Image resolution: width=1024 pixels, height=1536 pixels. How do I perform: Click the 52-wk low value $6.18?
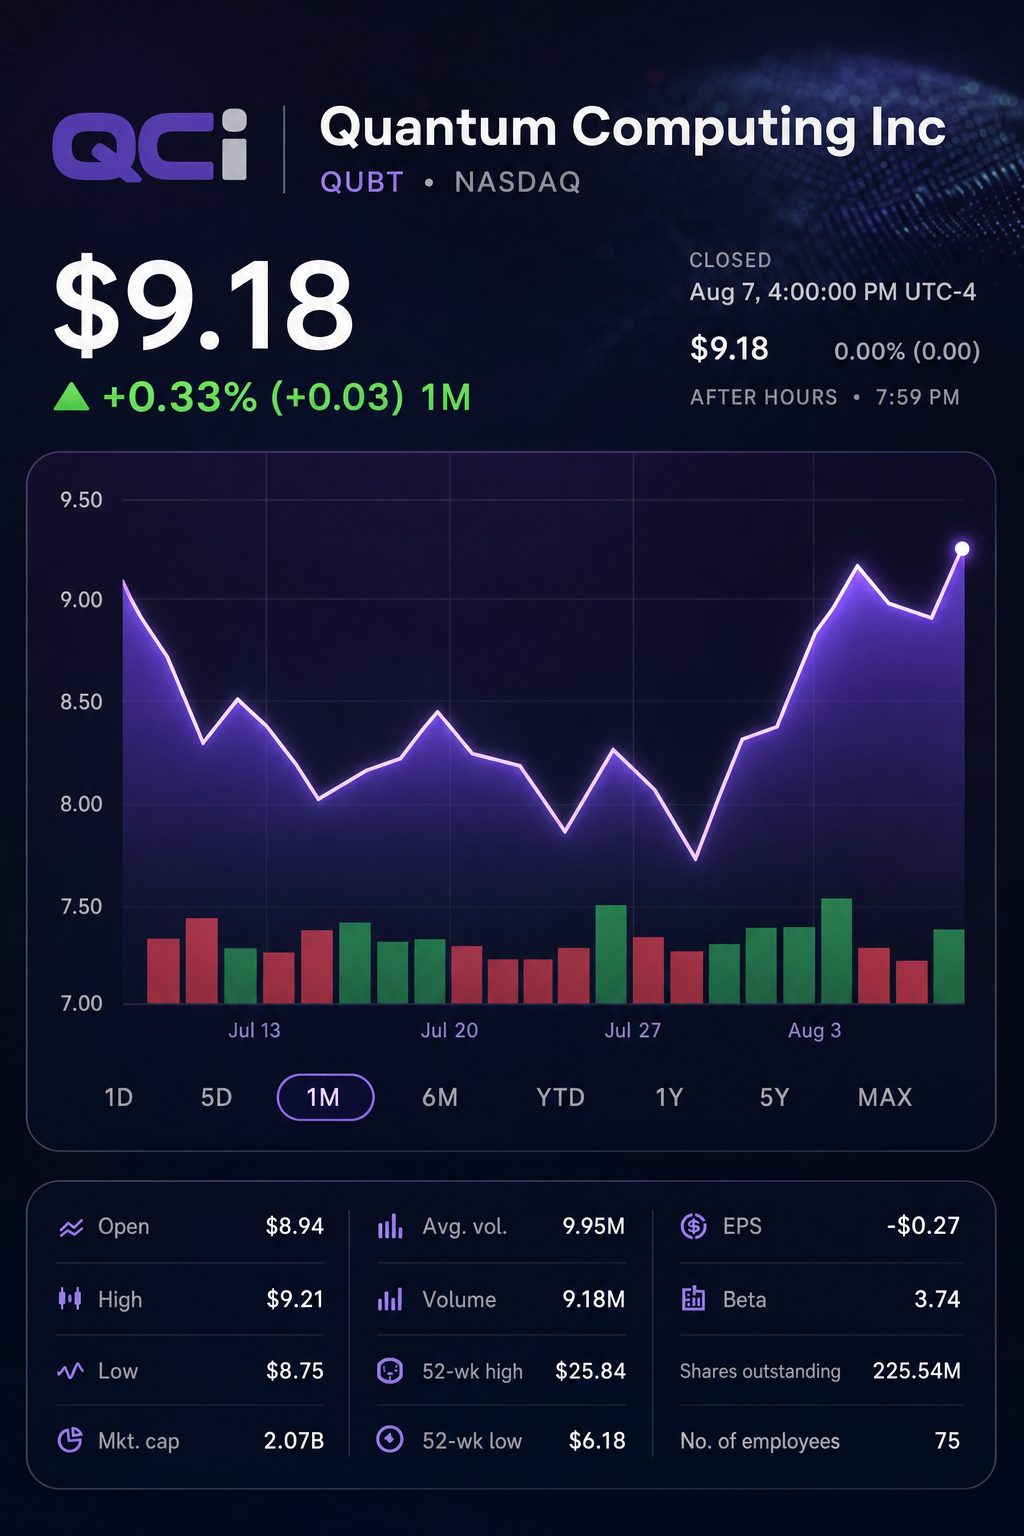(x=597, y=1441)
